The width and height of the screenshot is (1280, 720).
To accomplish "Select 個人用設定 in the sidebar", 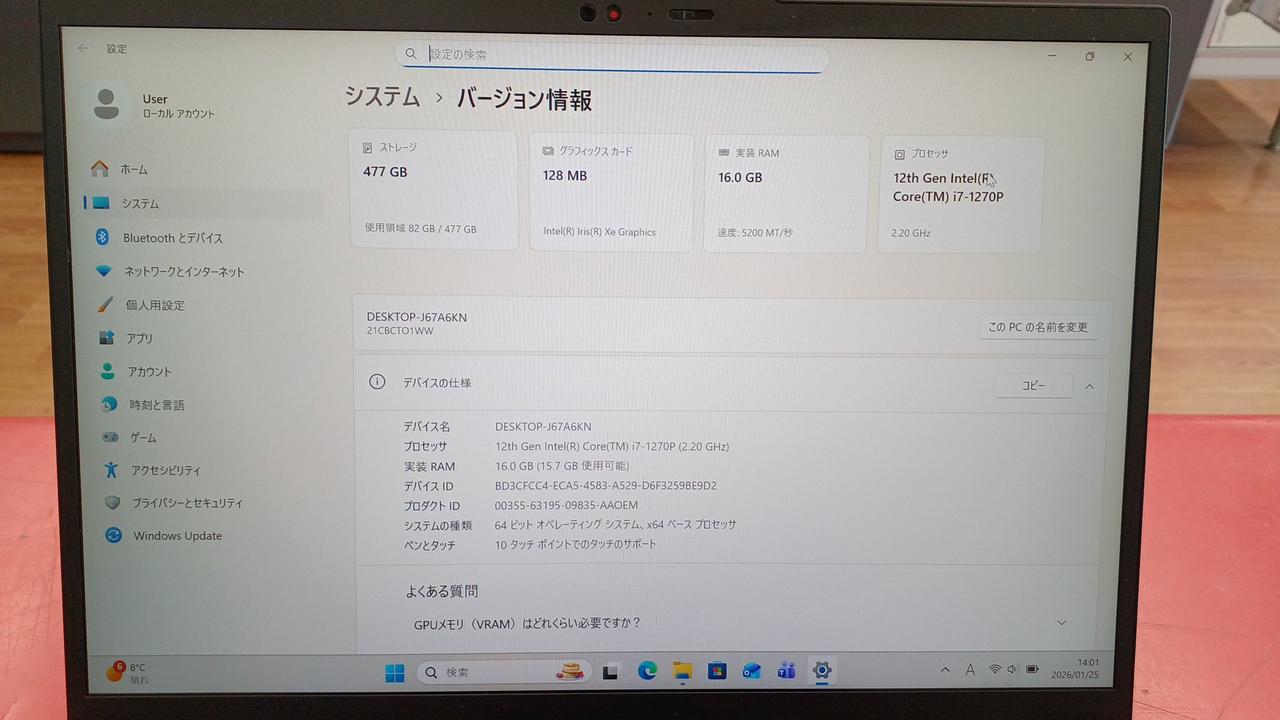I will [x=154, y=305].
